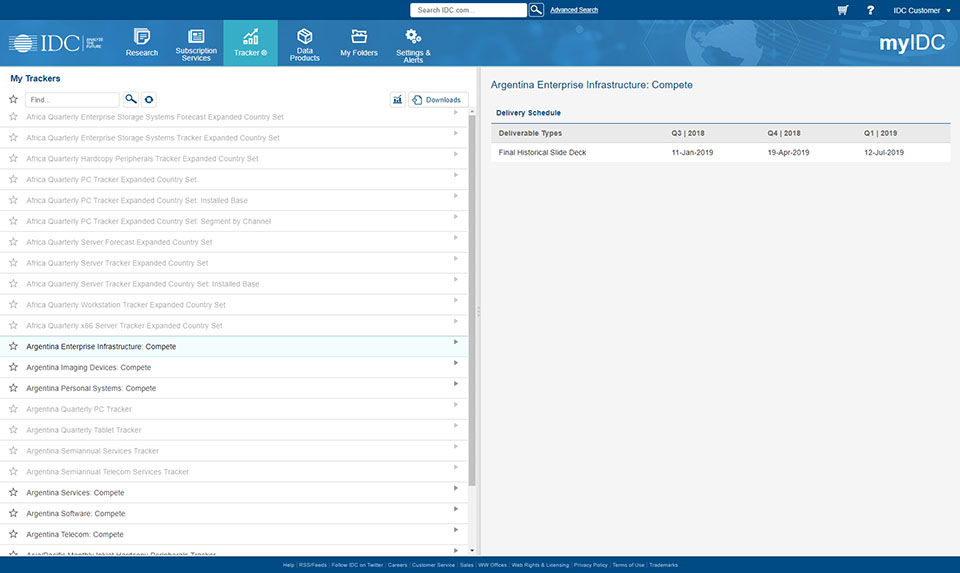Screen dimensions: 960x573
Task: Click the 19-Apr-2019 delivery date
Action: click(x=788, y=152)
